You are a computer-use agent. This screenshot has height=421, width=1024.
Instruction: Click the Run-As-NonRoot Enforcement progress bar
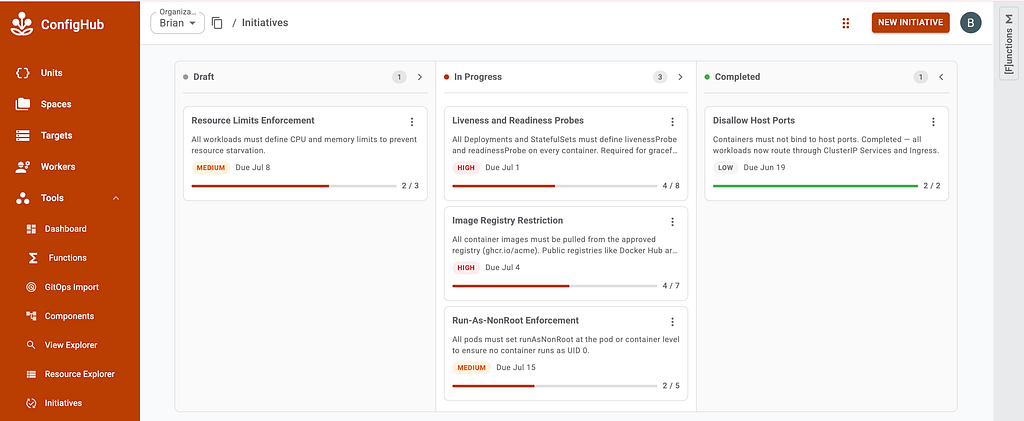(554, 386)
